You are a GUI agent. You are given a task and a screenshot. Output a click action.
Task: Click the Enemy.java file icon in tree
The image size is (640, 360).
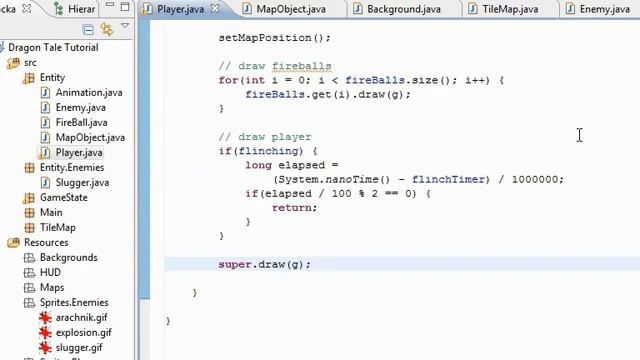click(x=45, y=108)
